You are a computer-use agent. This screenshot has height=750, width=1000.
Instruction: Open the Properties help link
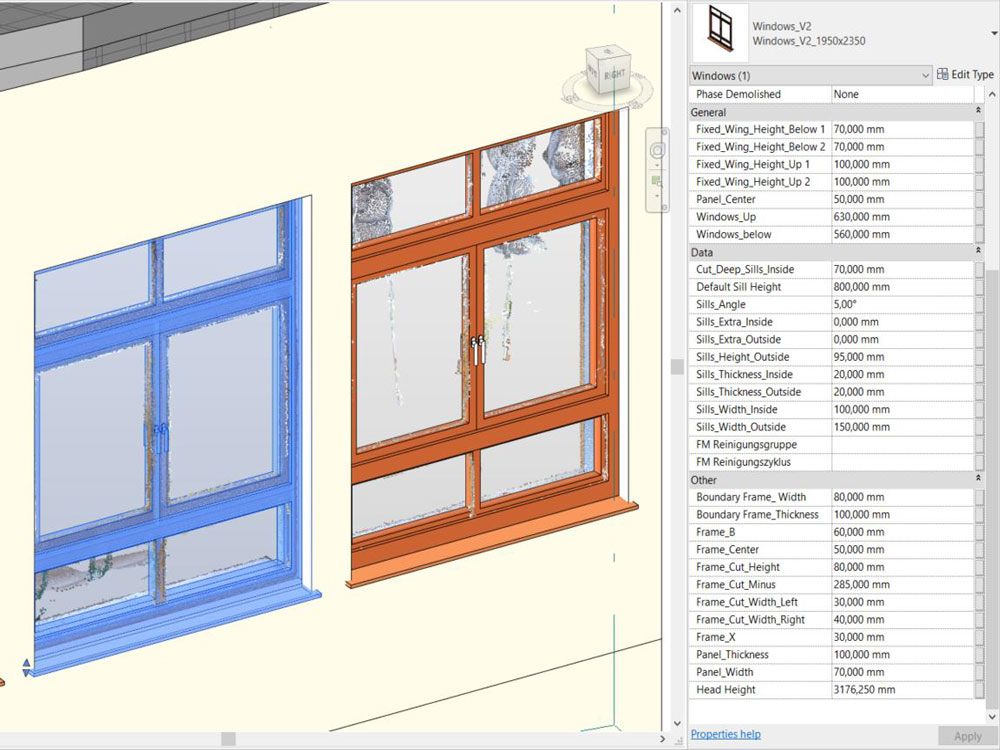pos(725,734)
